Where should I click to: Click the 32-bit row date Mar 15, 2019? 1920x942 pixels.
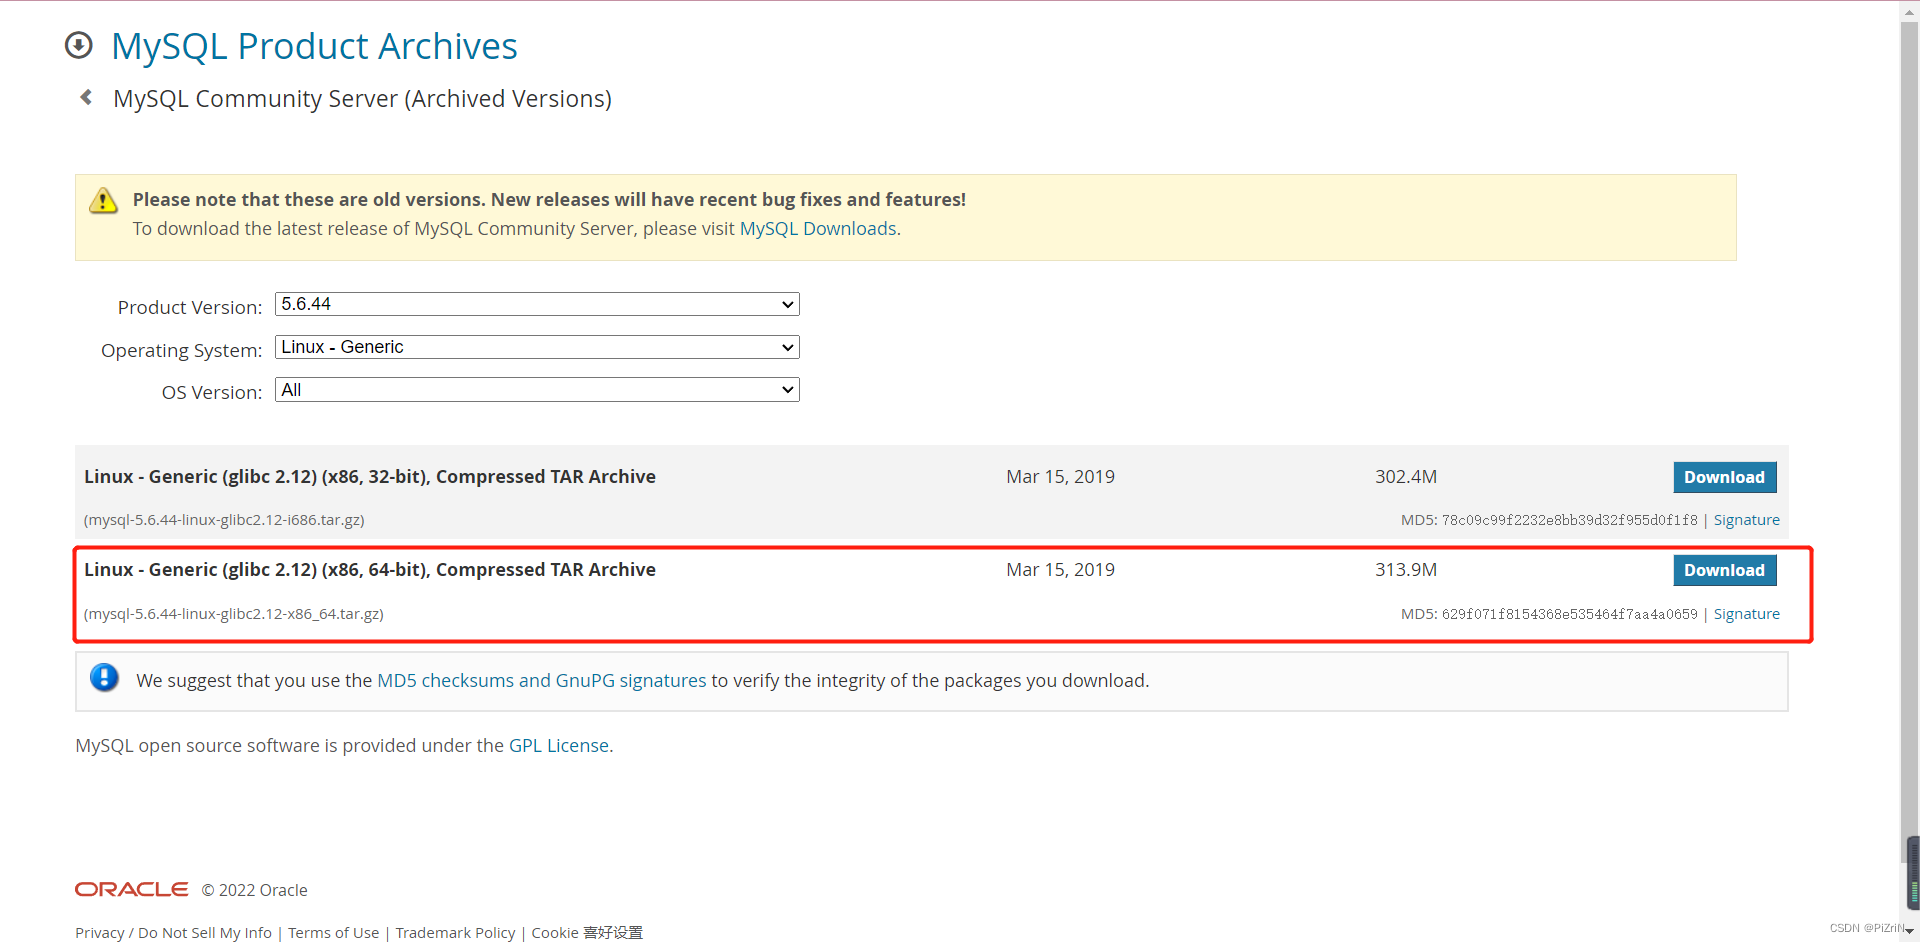click(1060, 477)
